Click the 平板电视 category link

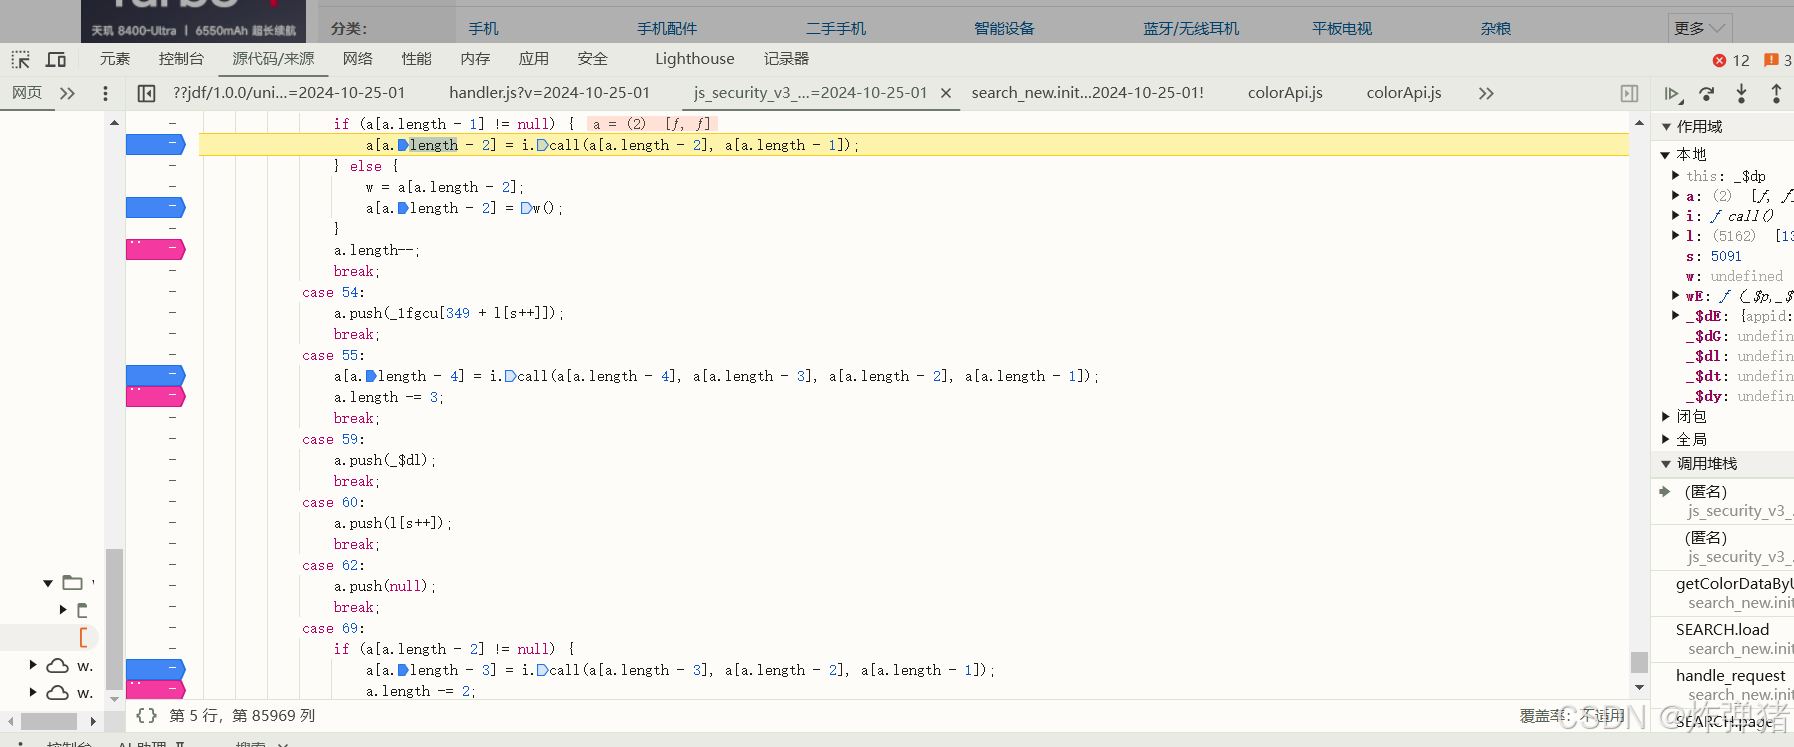pos(1342,28)
